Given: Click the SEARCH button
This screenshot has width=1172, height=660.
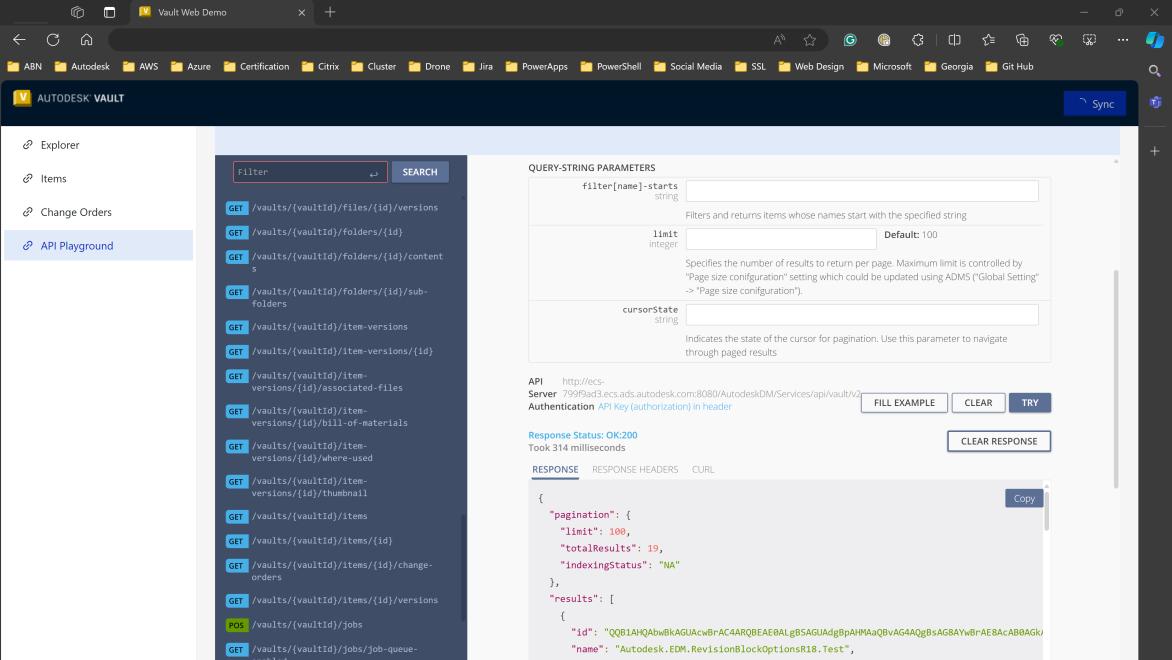Looking at the screenshot, I should [420, 172].
